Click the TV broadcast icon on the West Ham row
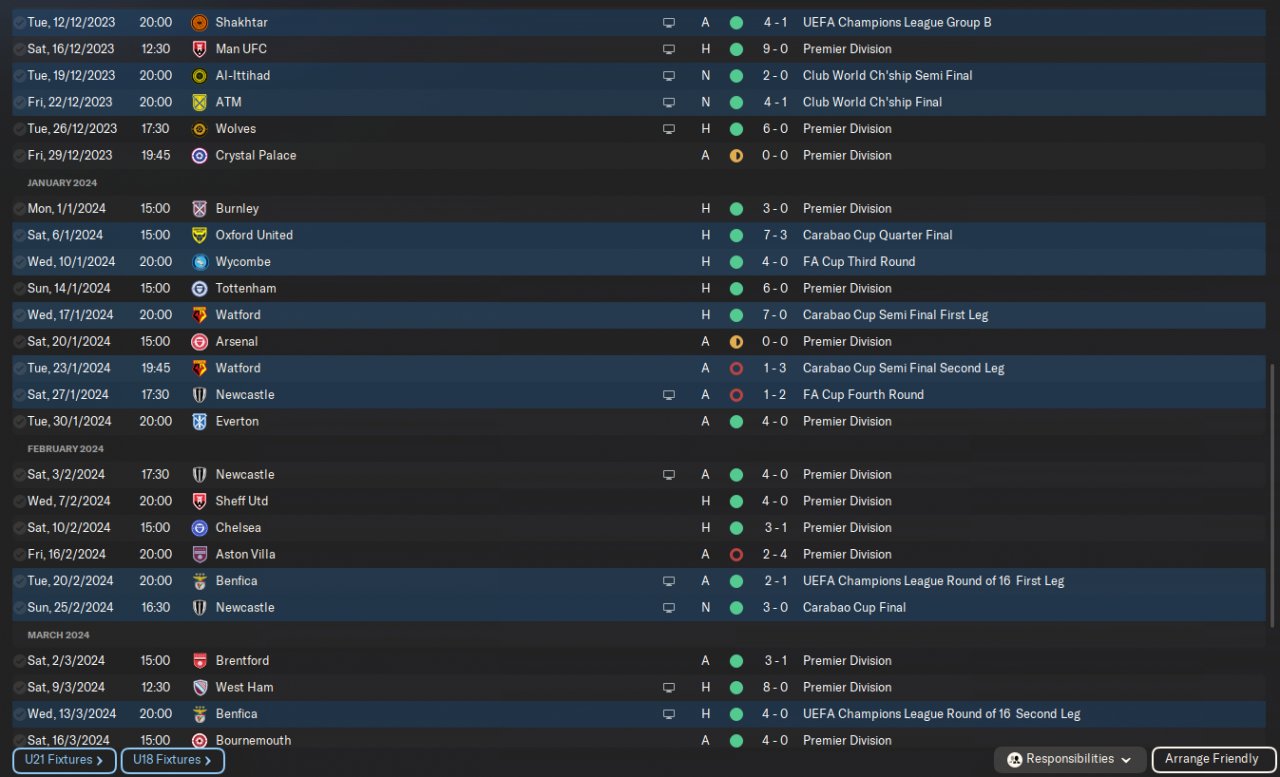1280x777 pixels. coord(669,688)
